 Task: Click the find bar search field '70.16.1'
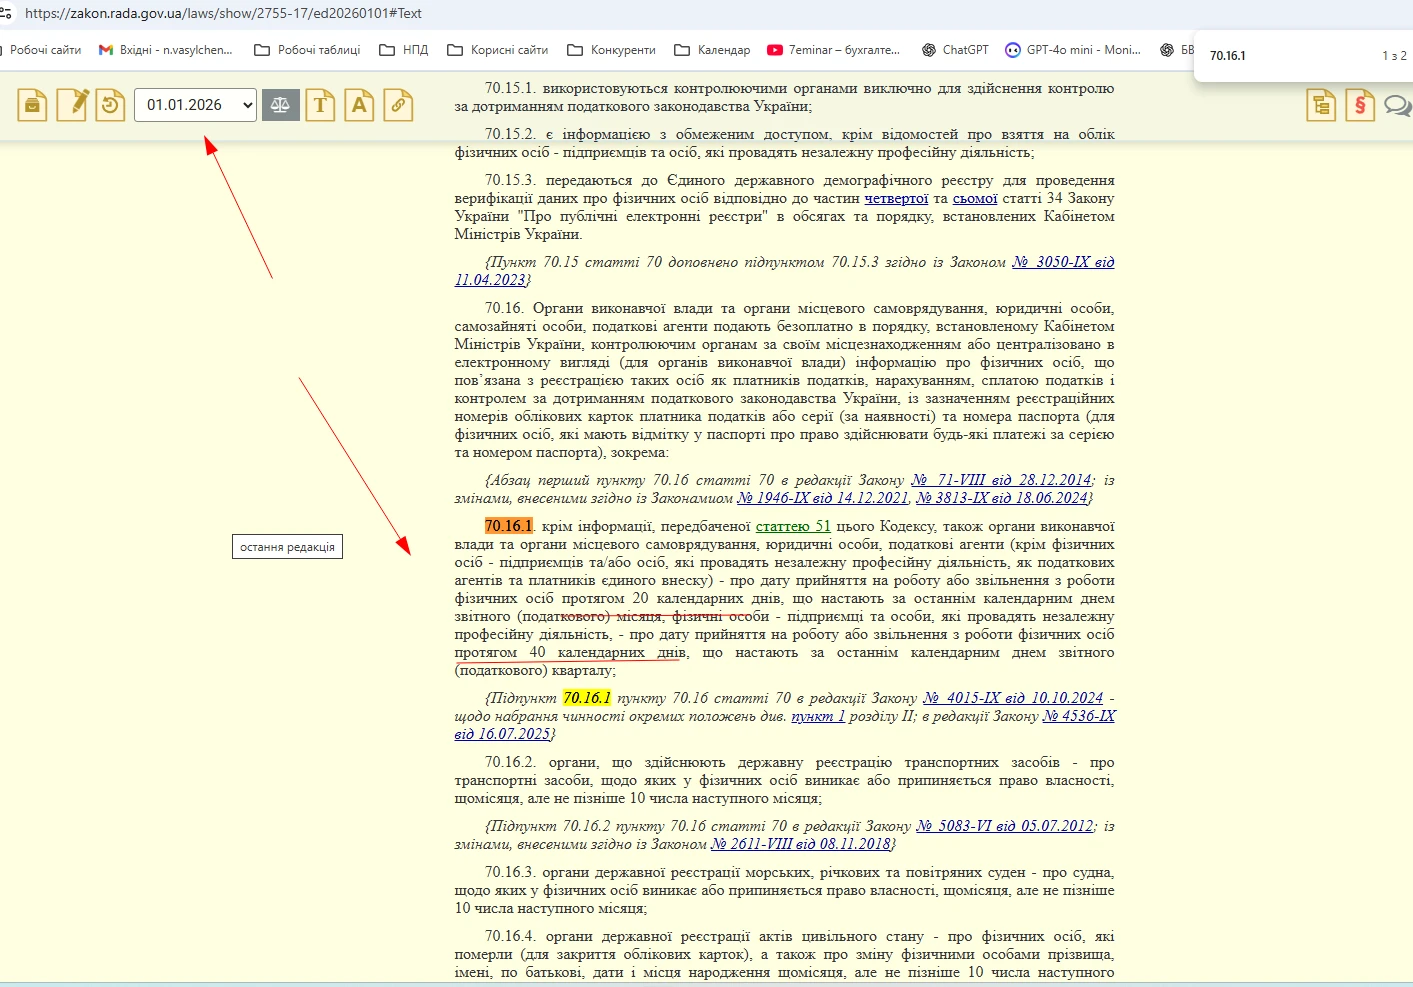tap(1280, 56)
